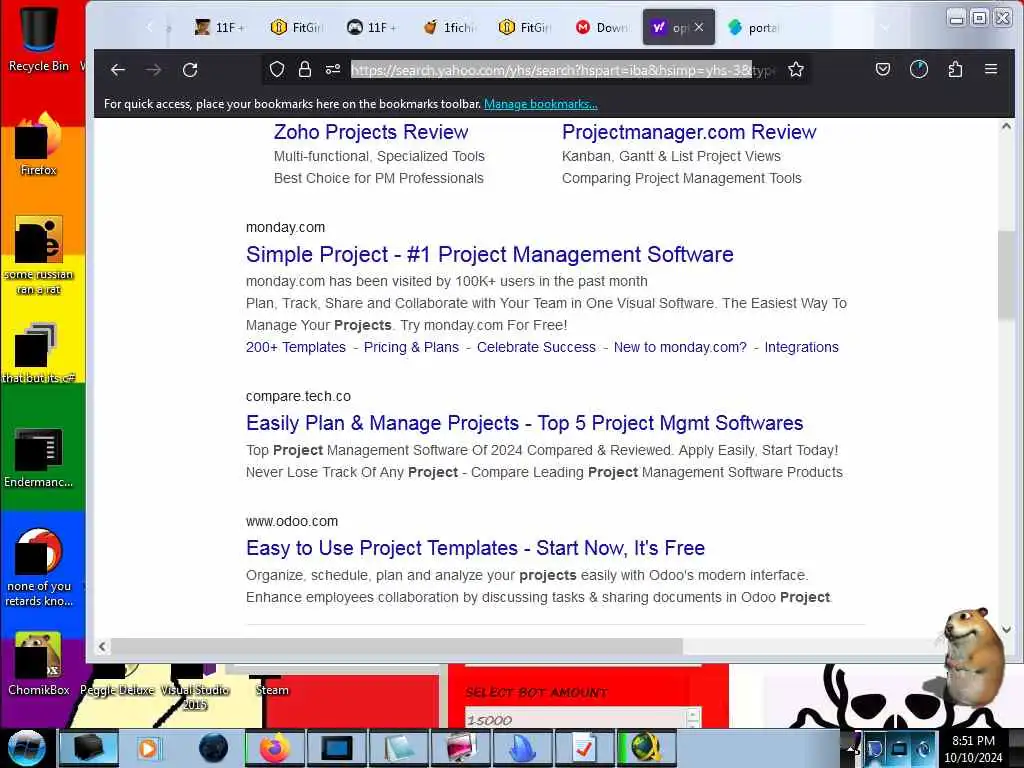Click the horizontal scrollbar thumb
The height and width of the screenshot is (768, 1024).
(396, 647)
